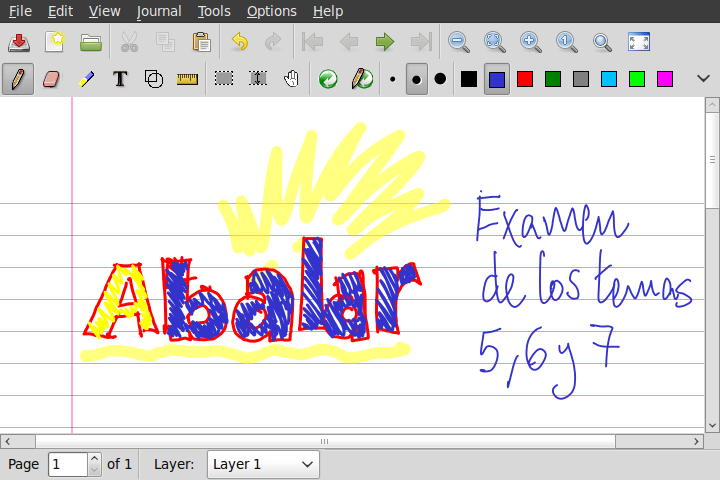Open the Help menu
This screenshot has height=480, width=720.
[x=328, y=11]
